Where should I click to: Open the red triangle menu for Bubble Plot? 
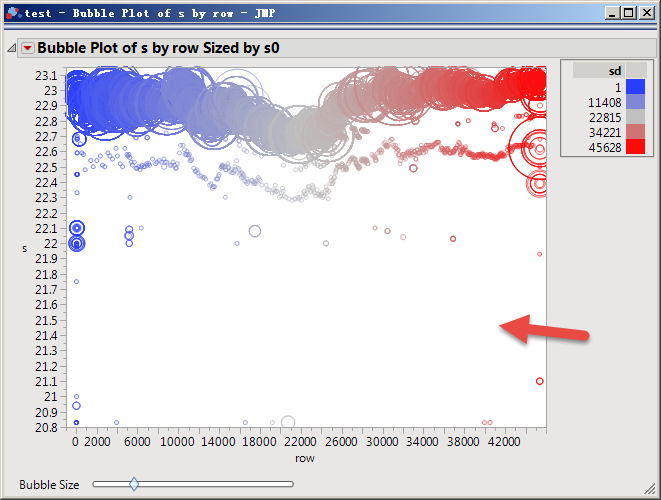coord(27,48)
